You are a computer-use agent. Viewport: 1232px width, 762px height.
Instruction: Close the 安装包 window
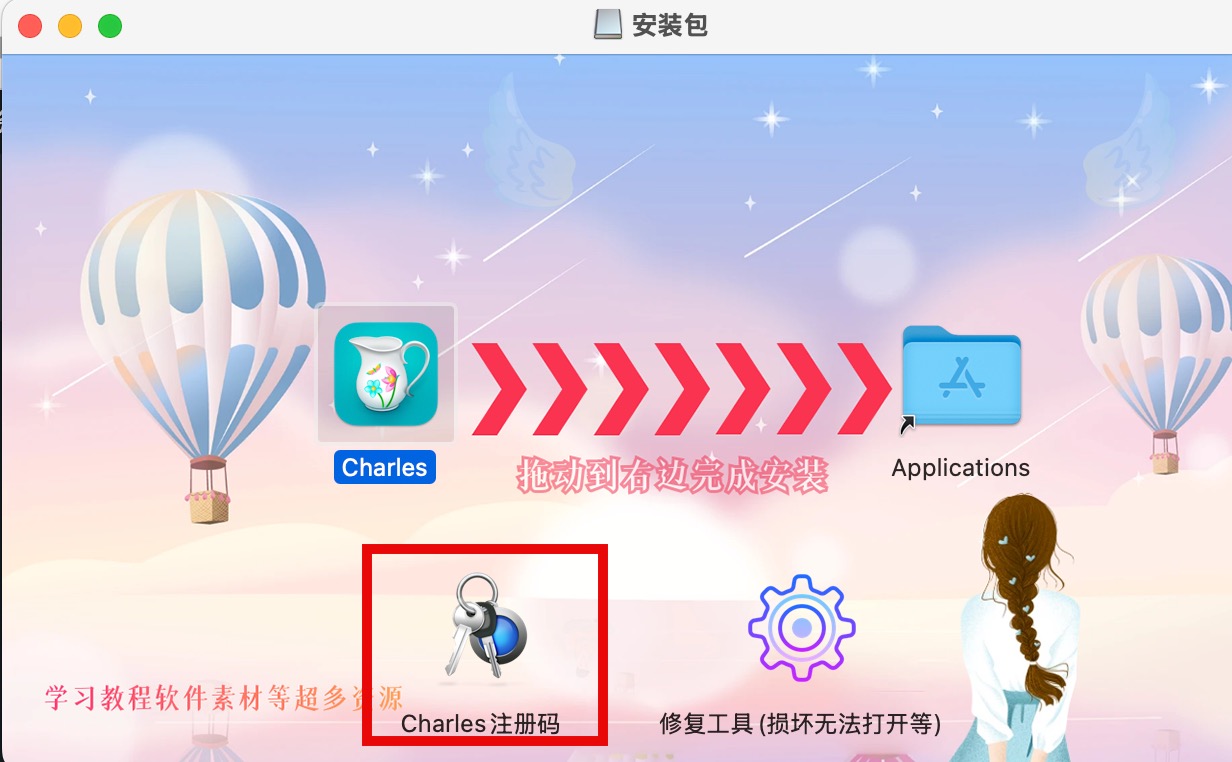coord(30,26)
